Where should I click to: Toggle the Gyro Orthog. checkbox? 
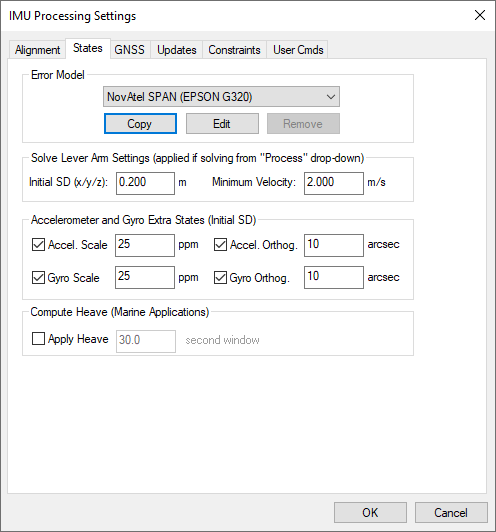click(221, 278)
